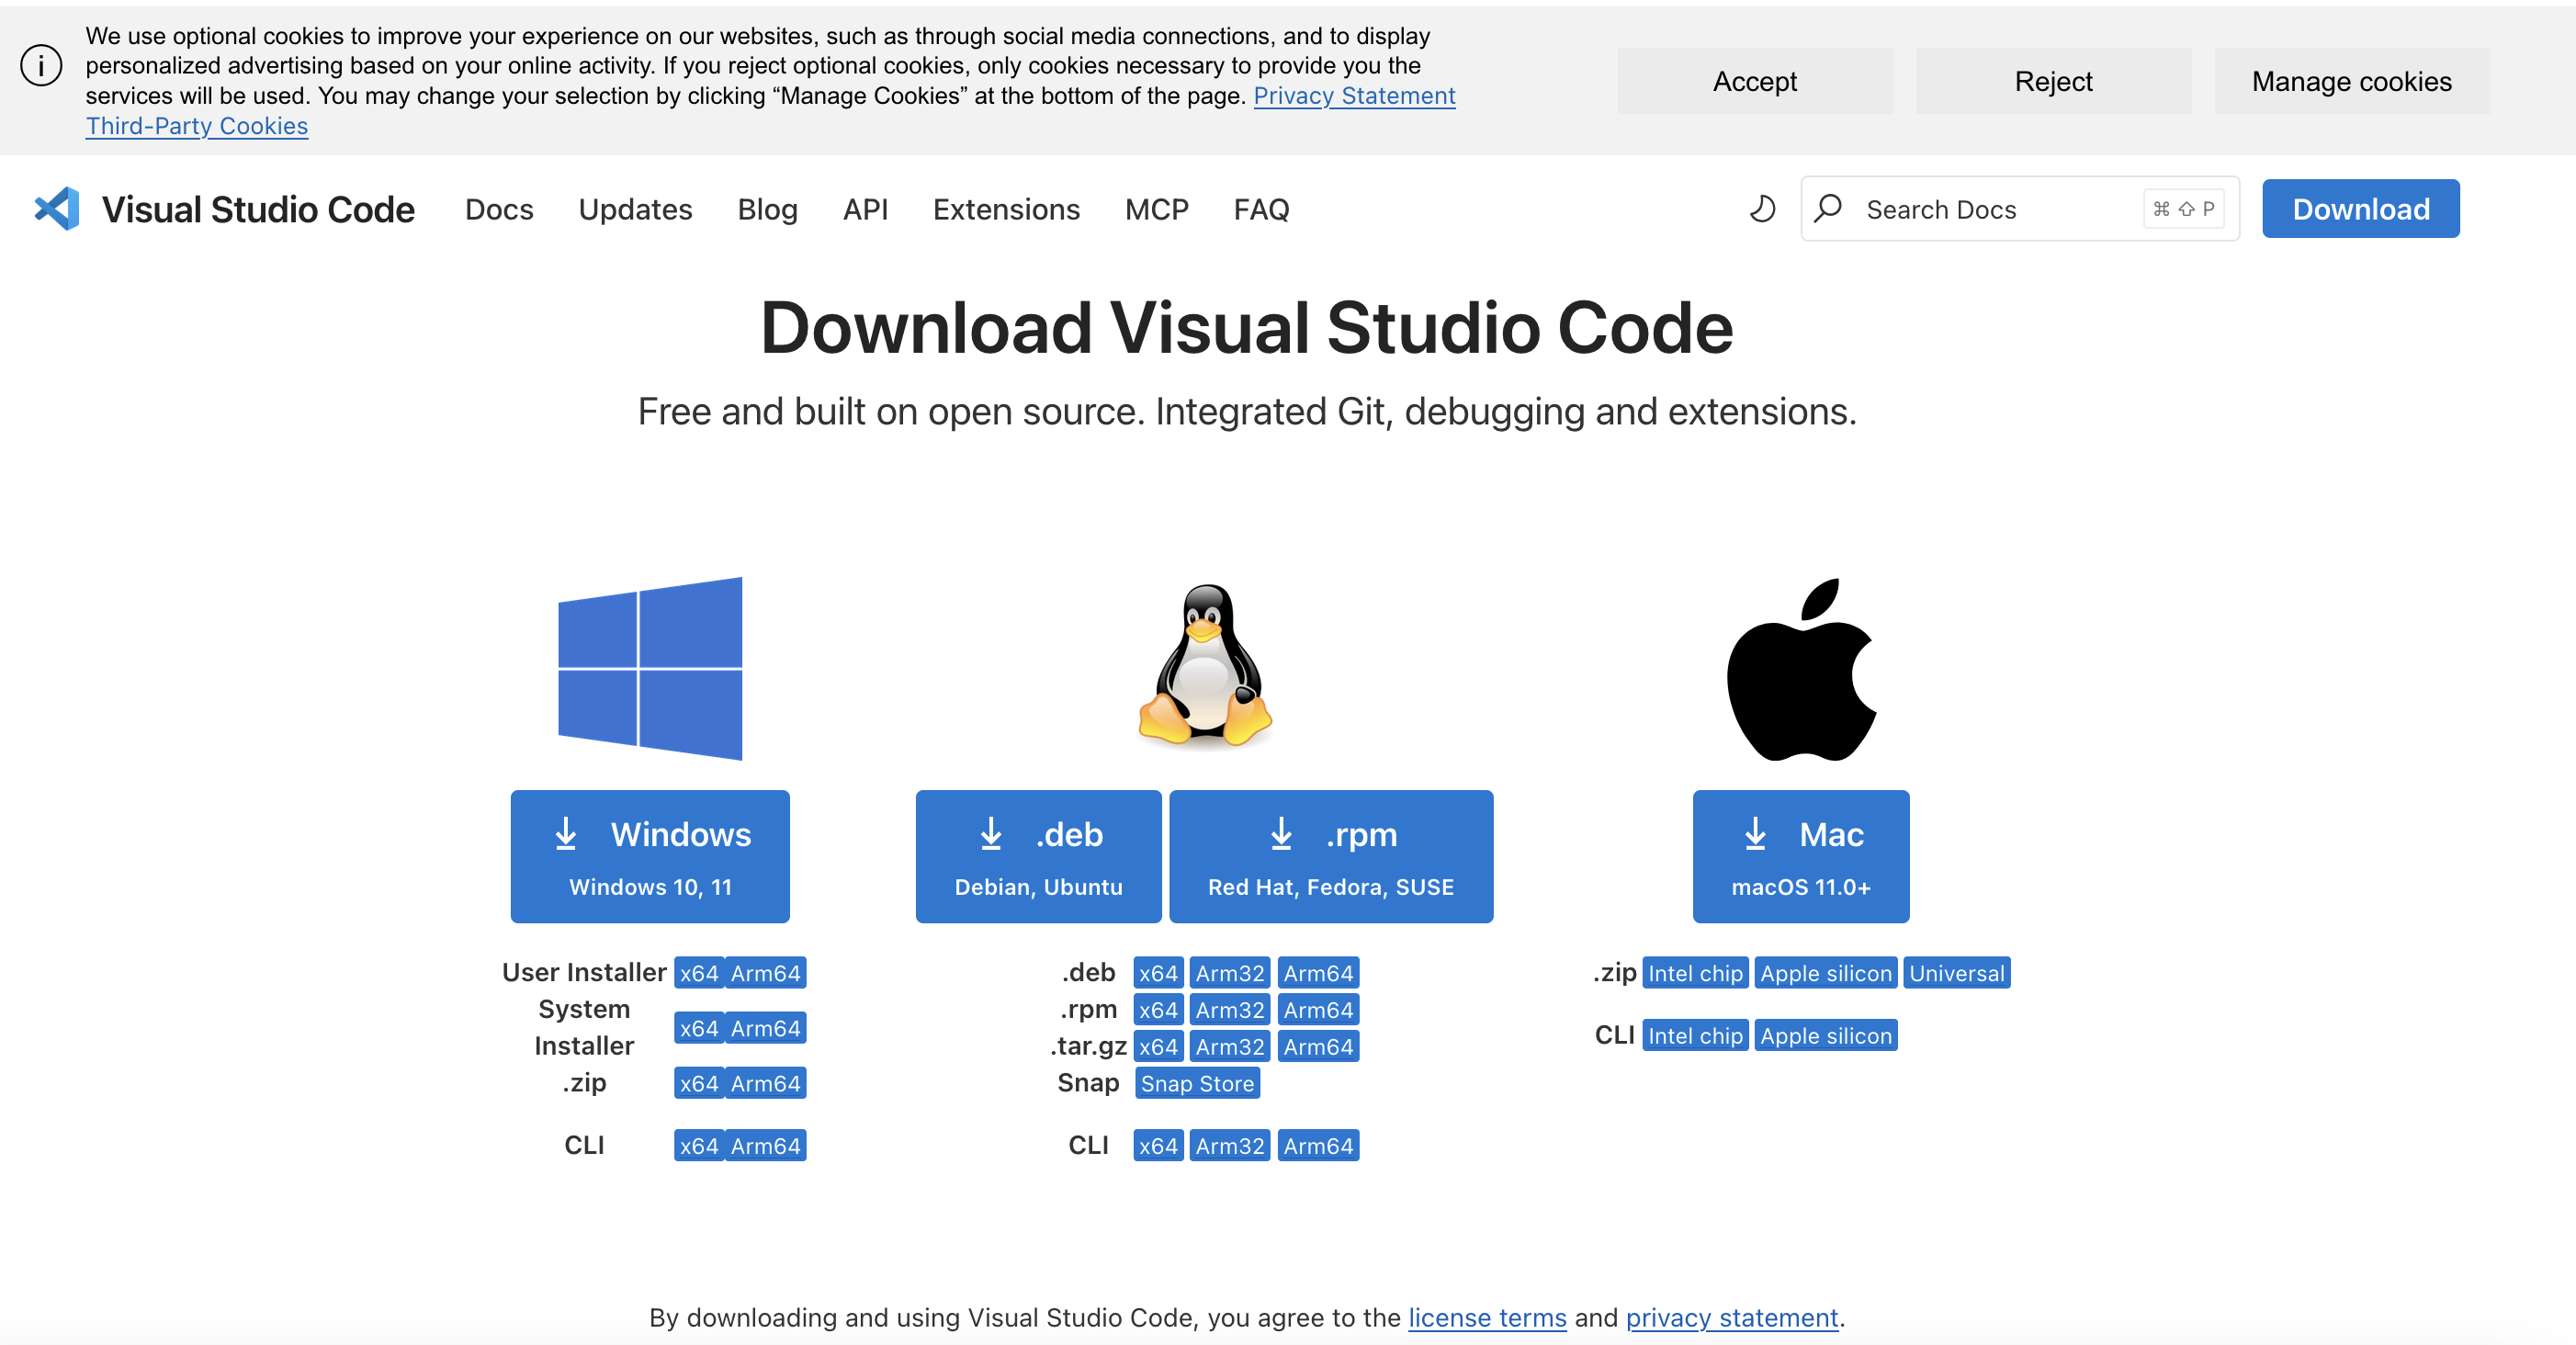
Task: Click the info icon in the cookie banner
Action: click(40, 66)
